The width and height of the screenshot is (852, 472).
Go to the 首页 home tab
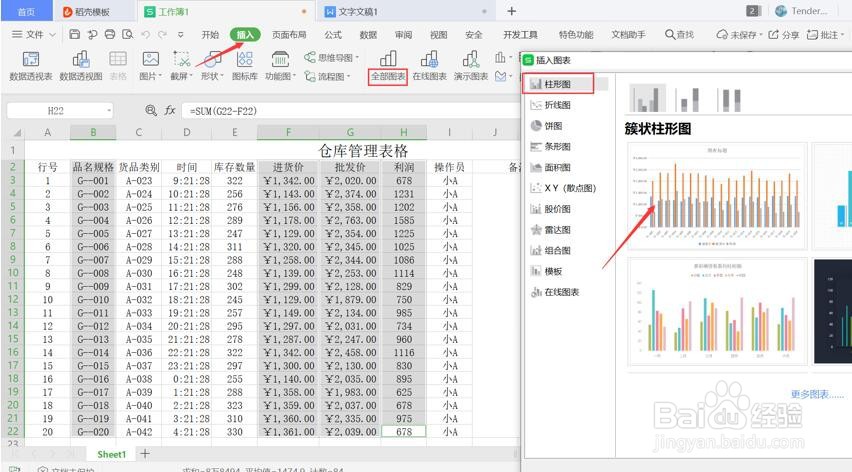(26, 11)
